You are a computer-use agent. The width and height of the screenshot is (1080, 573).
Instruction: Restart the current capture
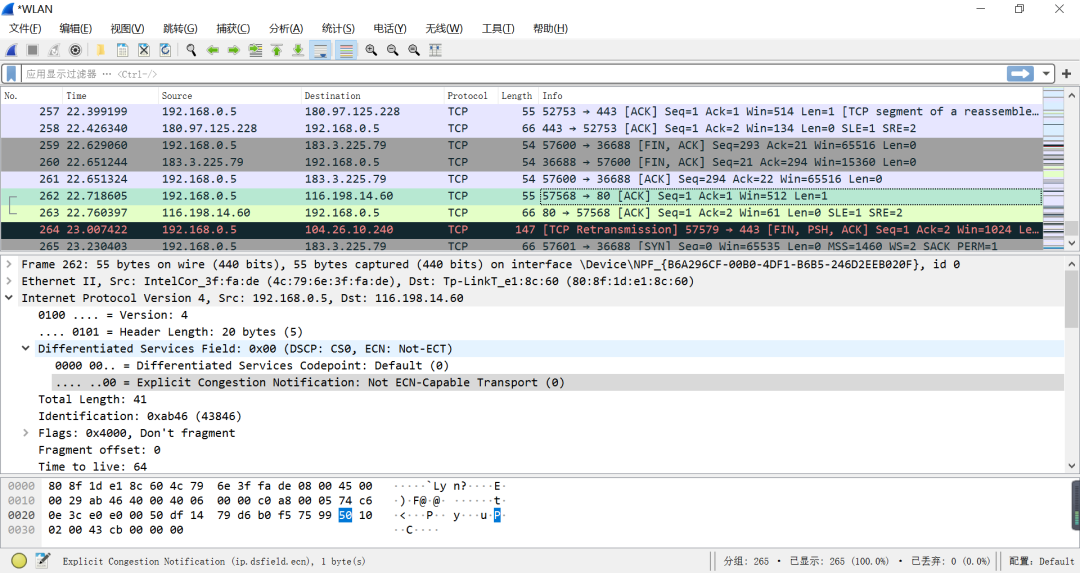click(54, 50)
